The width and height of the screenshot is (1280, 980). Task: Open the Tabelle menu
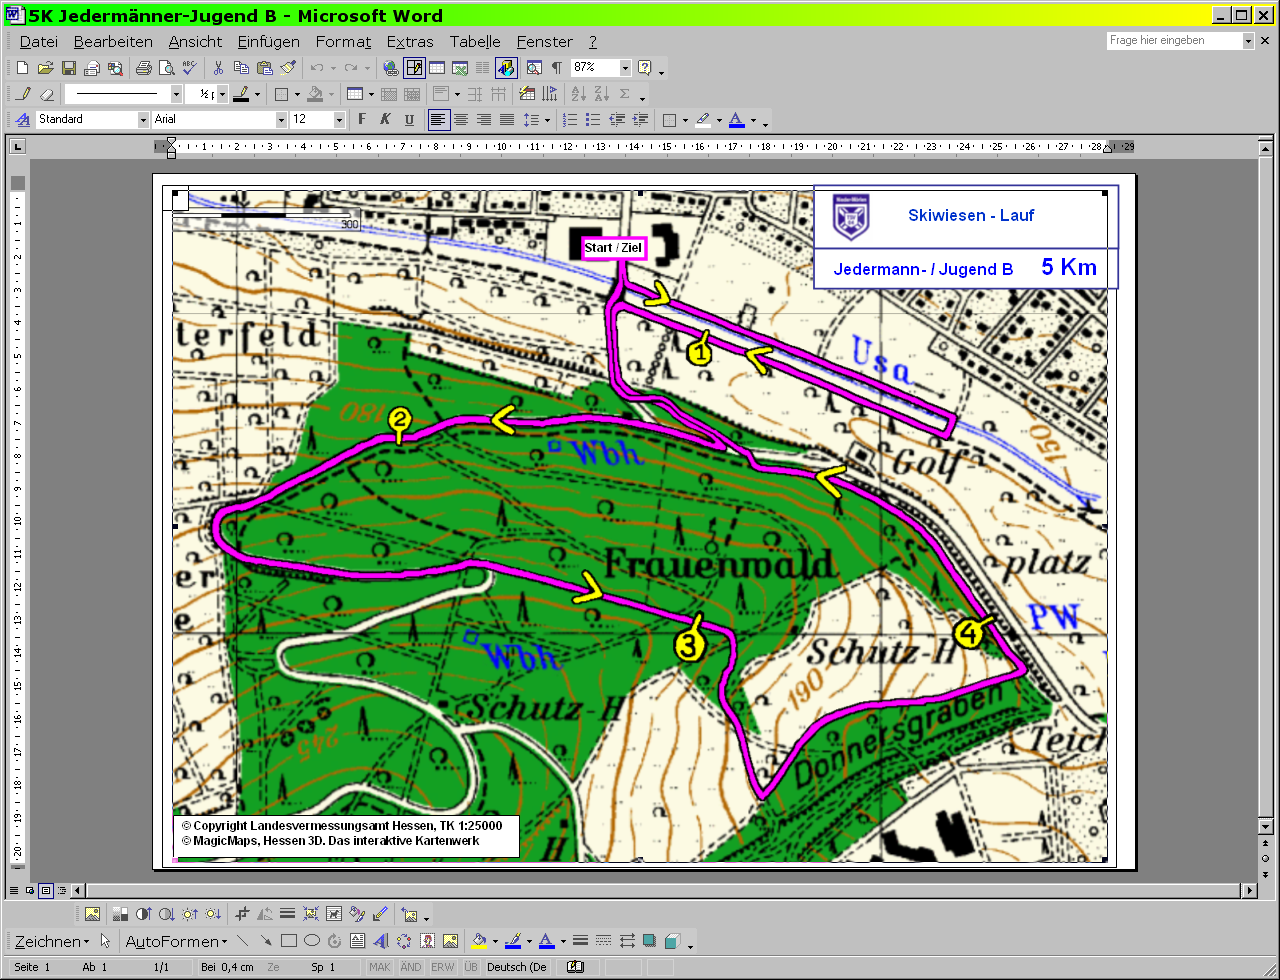point(475,42)
